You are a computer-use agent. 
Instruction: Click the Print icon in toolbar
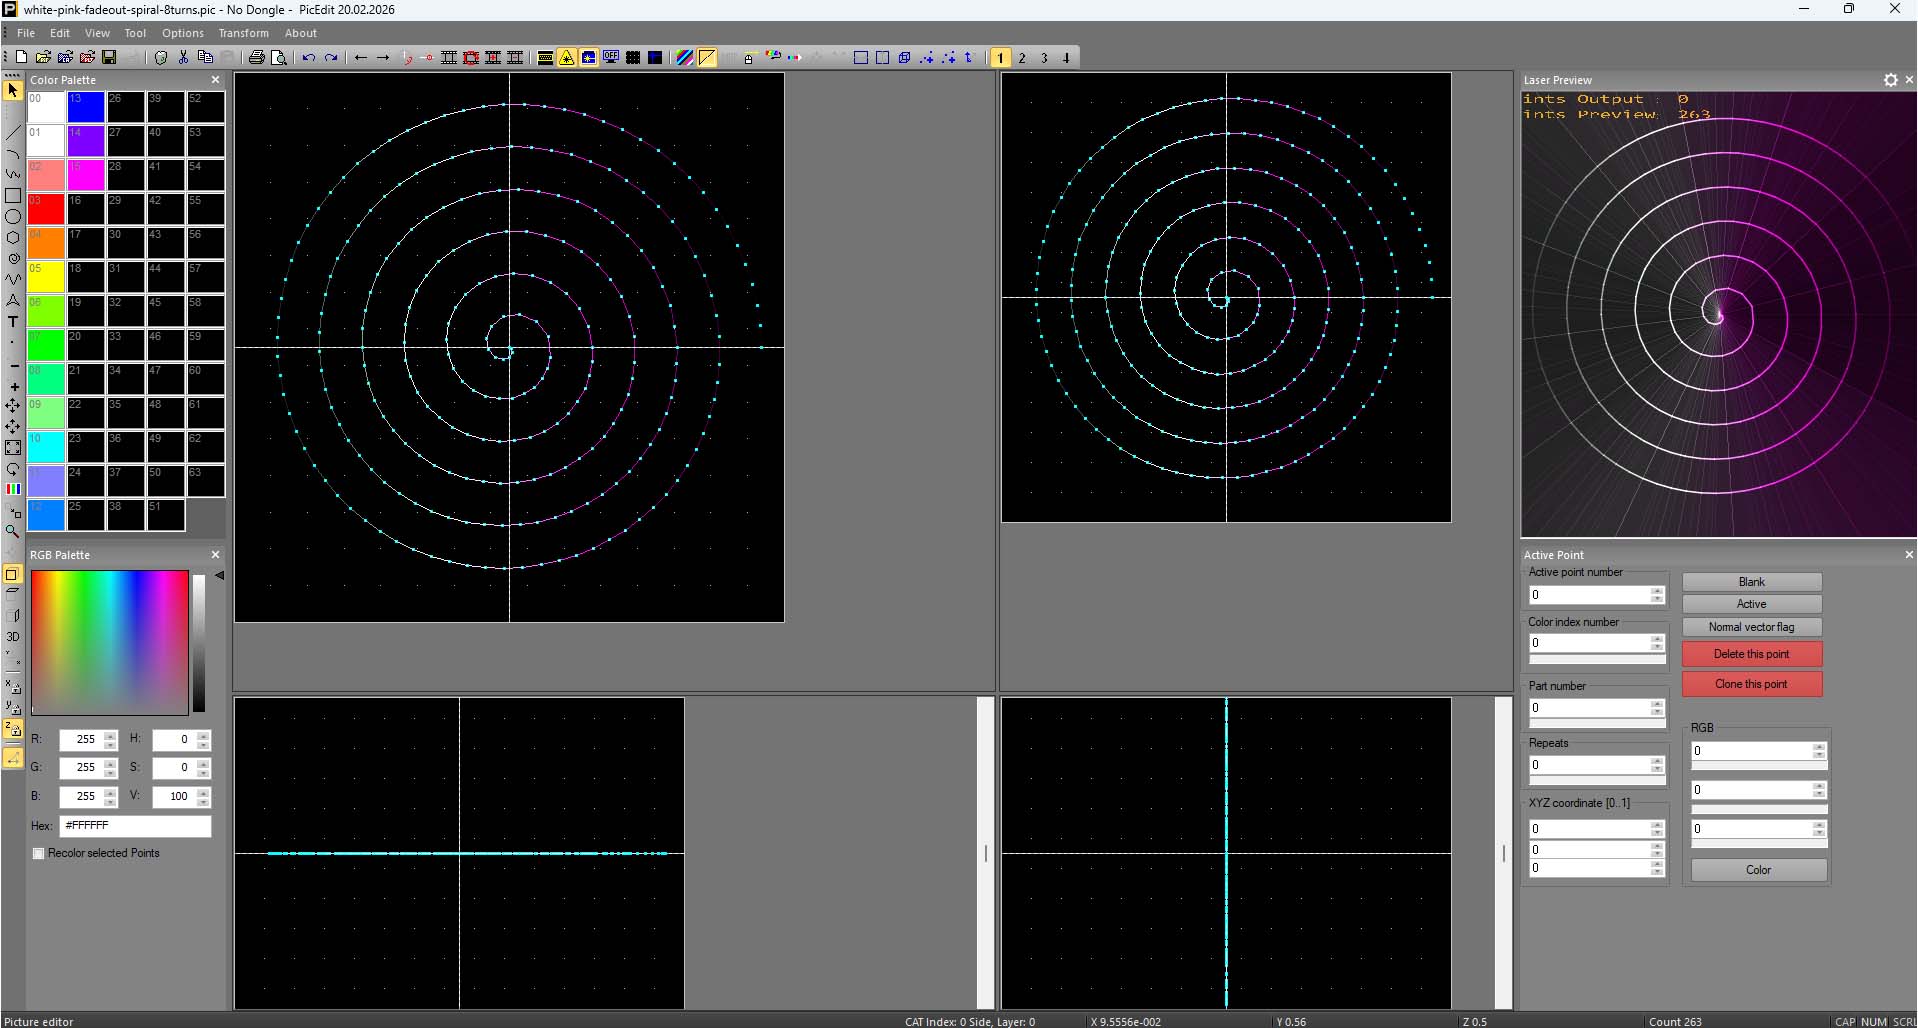[x=256, y=58]
